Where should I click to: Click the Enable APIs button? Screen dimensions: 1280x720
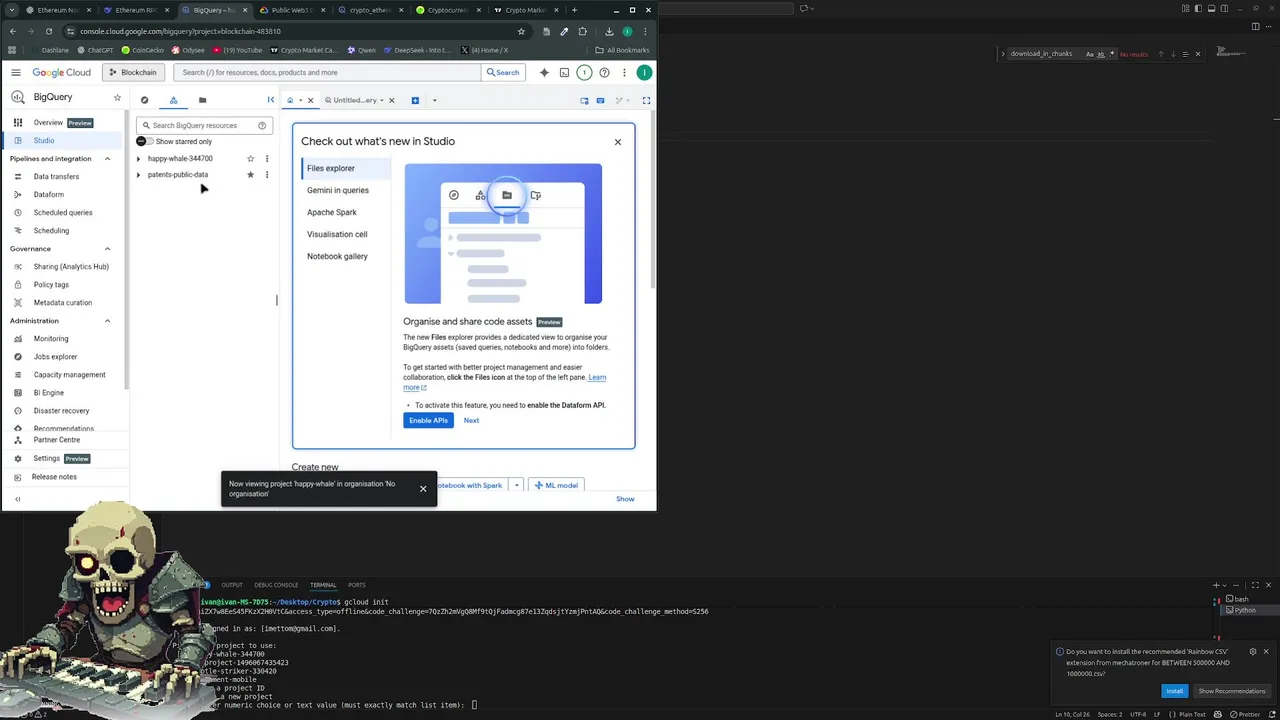428,420
